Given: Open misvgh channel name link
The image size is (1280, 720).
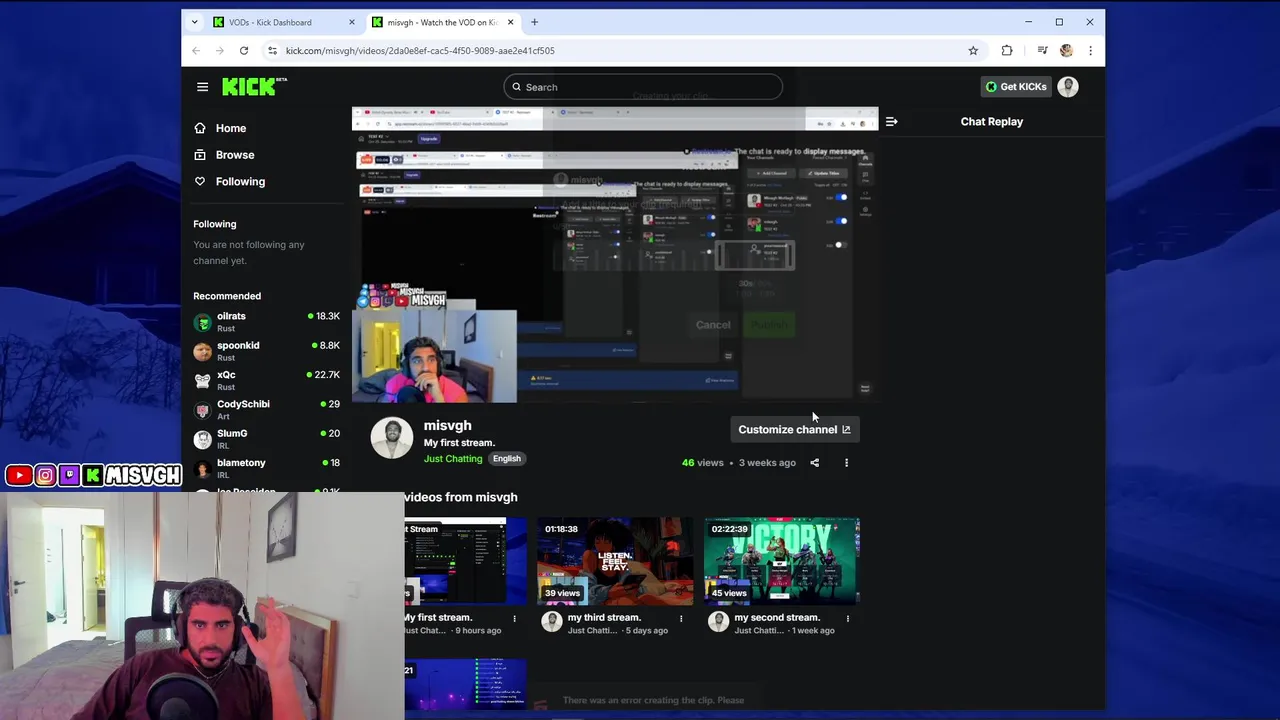Looking at the screenshot, I should [x=447, y=425].
